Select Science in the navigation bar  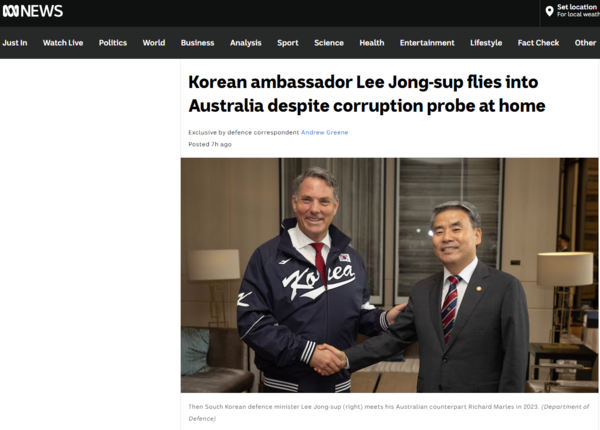pos(329,43)
